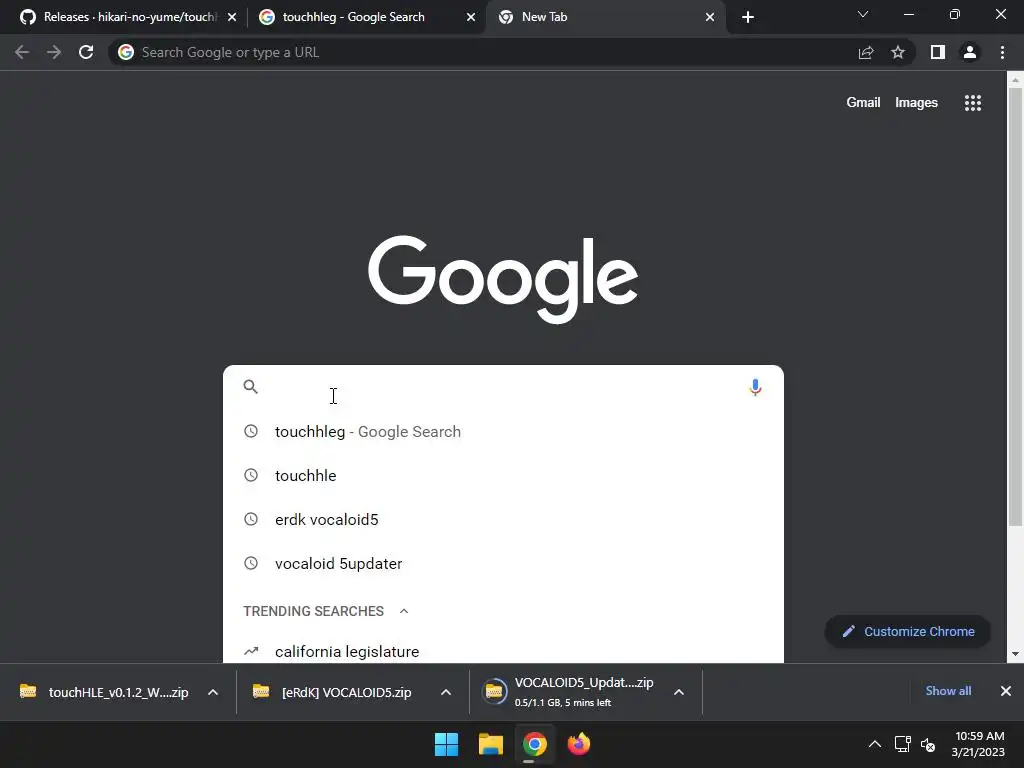Screen dimensions: 1024x768
Task: Click the magnifier icon in search box
Action: 251,387
